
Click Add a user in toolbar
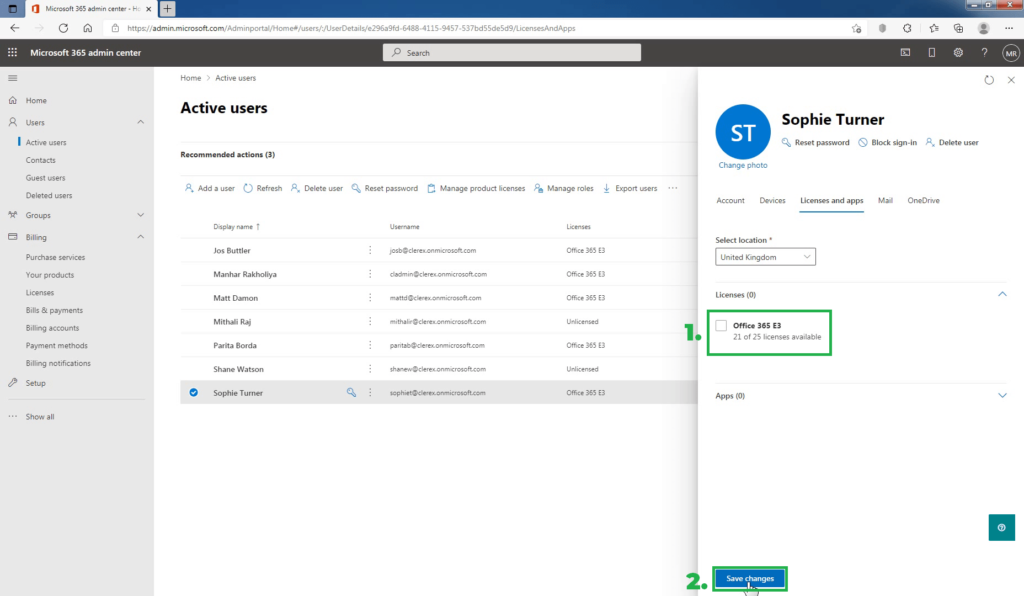[x=209, y=188]
